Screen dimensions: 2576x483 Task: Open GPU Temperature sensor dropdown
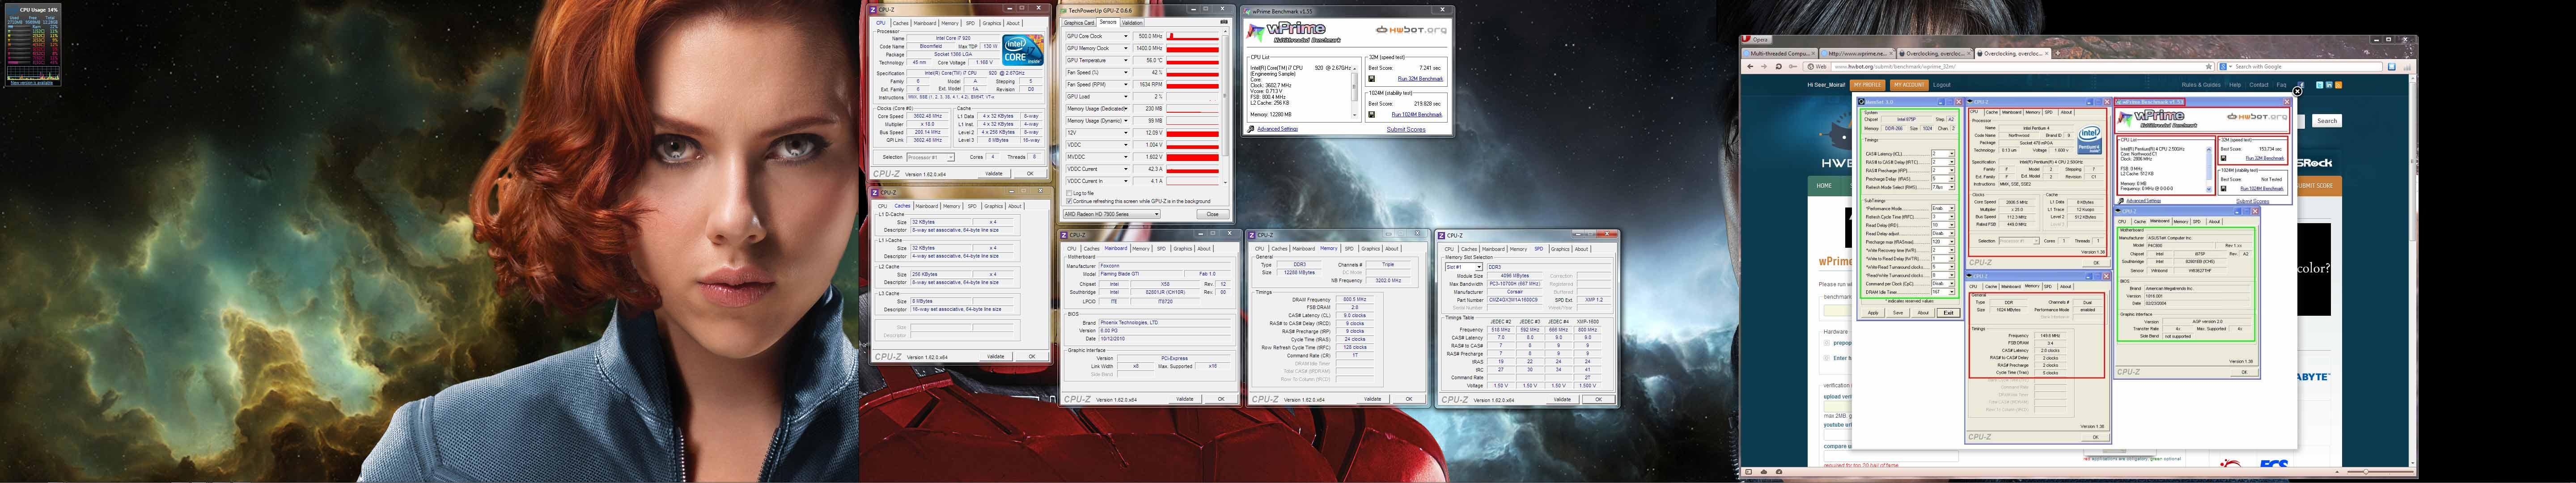pyautogui.click(x=1125, y=60)
